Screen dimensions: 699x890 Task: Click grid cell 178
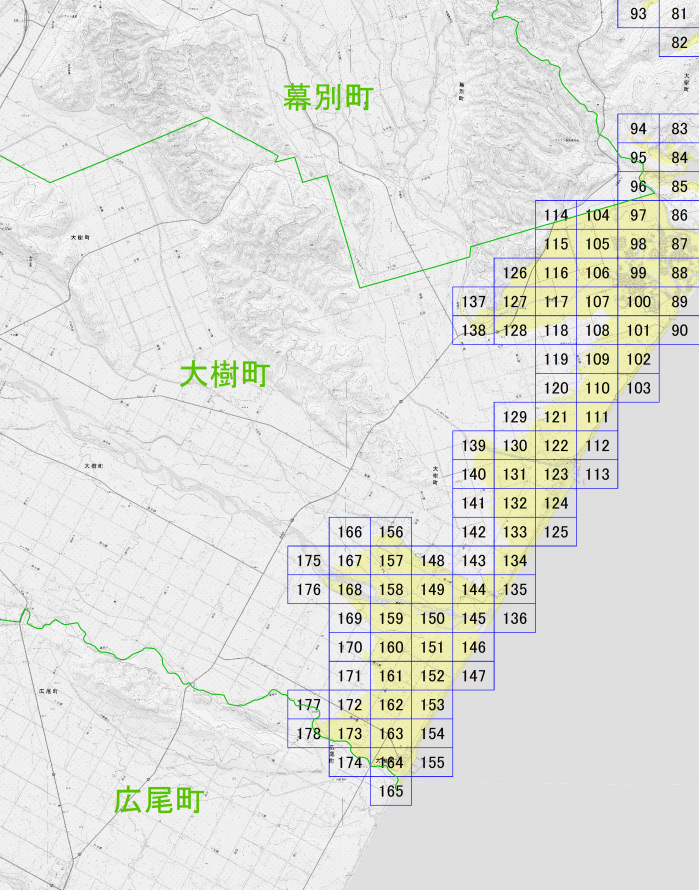[308, 733]
